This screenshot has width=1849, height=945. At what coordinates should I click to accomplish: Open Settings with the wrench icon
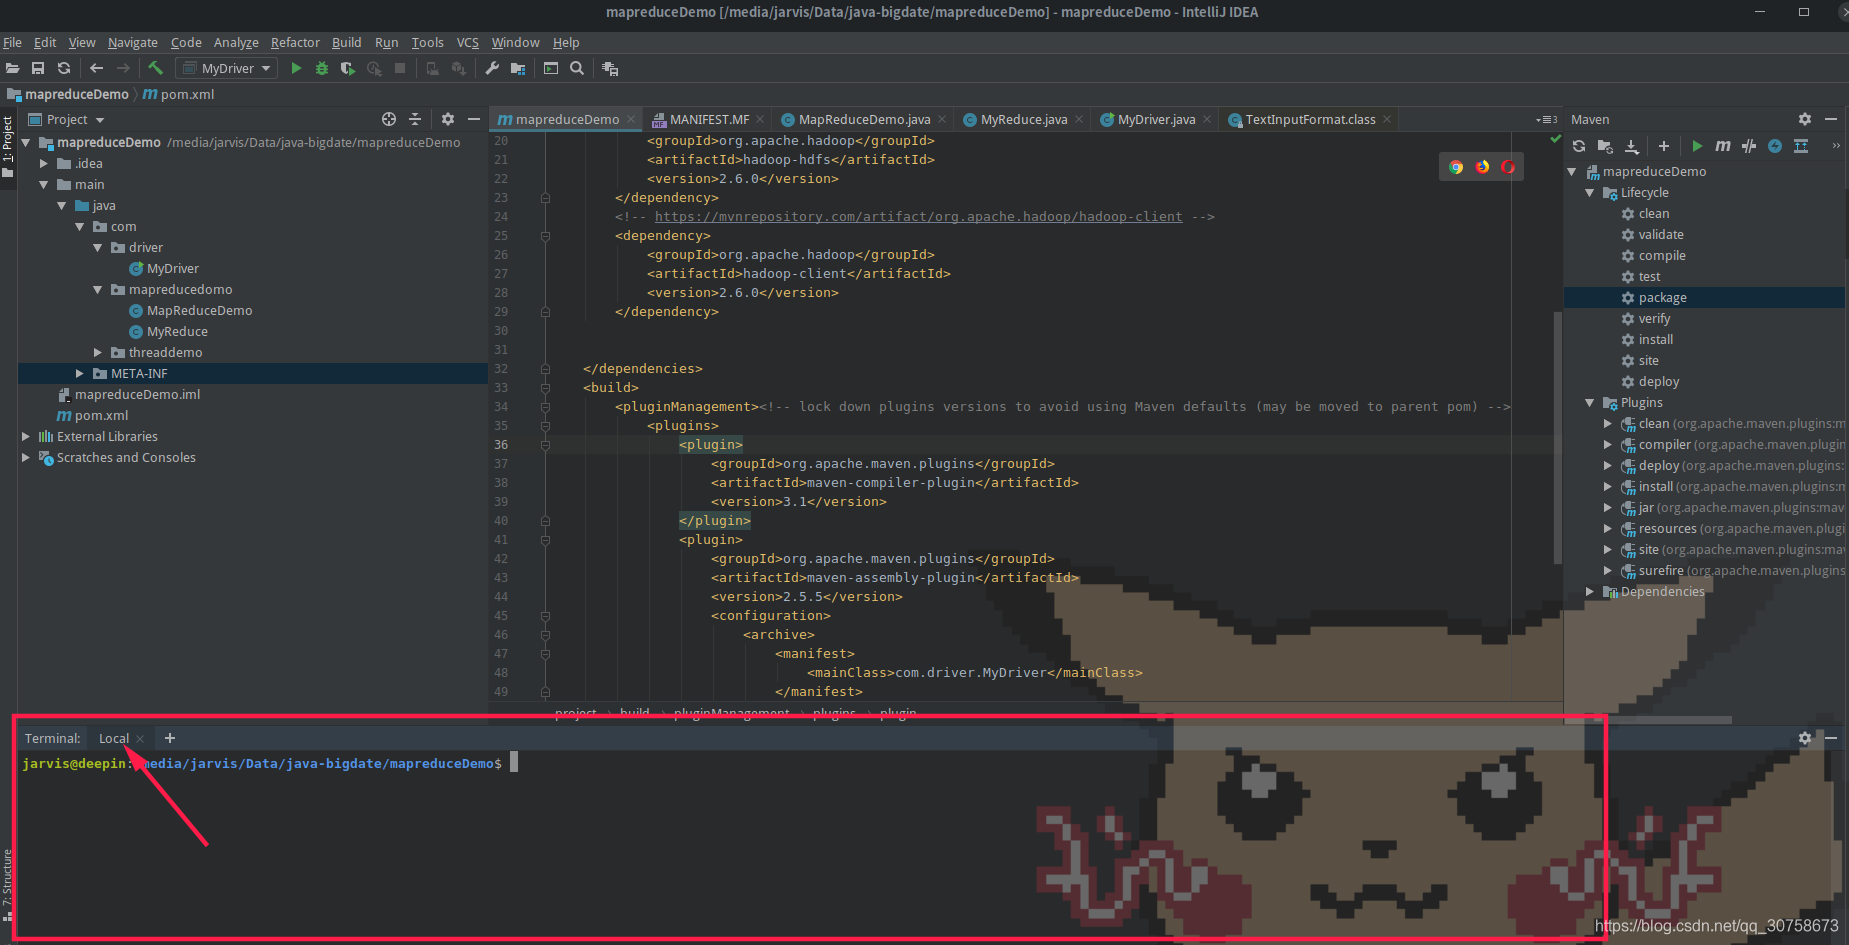[x=492, y=68]
